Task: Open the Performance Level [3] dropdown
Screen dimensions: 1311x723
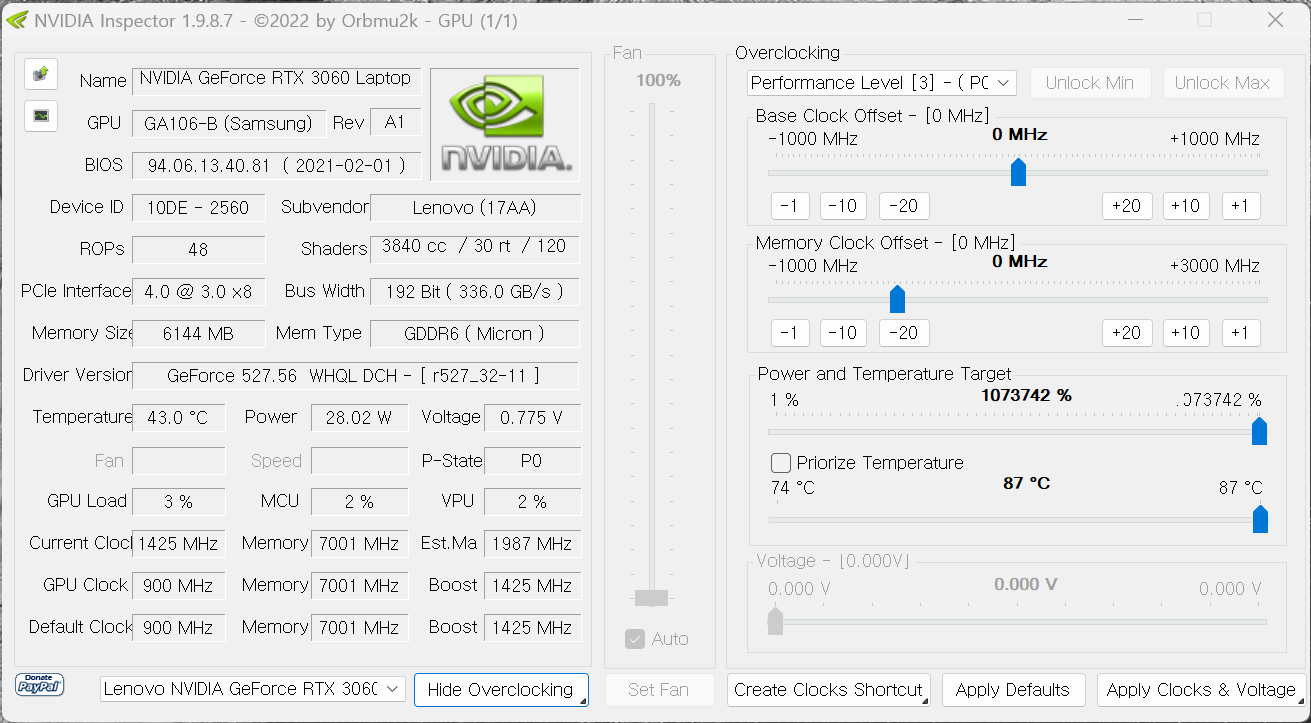Action: point(882,83)
